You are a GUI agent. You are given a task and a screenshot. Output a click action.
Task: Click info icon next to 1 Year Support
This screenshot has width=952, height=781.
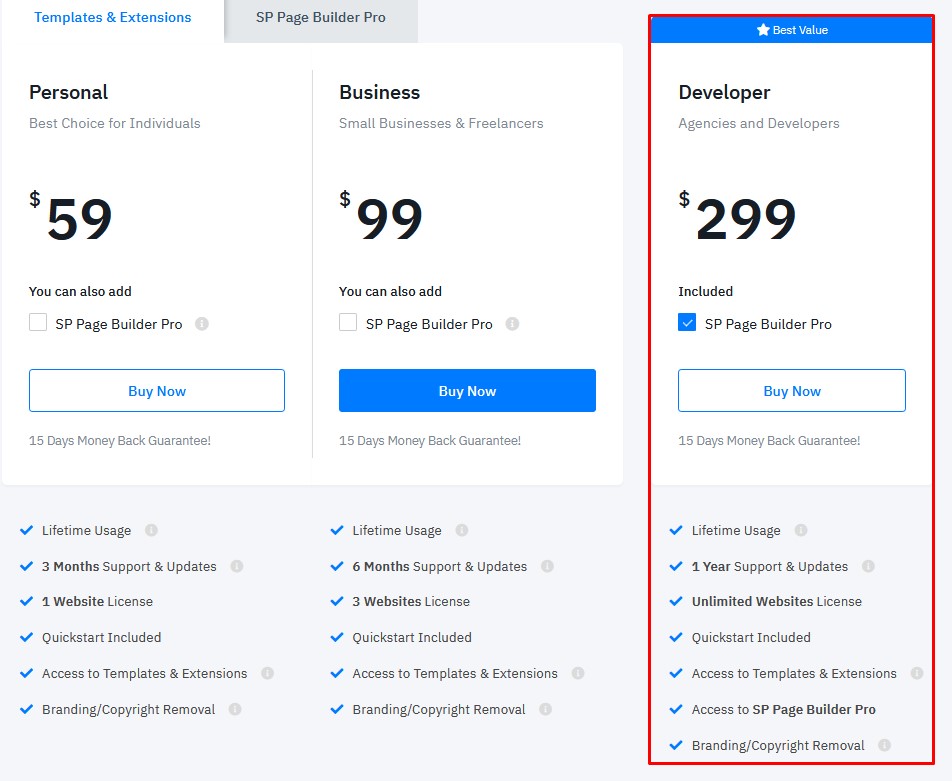(868, 566)
